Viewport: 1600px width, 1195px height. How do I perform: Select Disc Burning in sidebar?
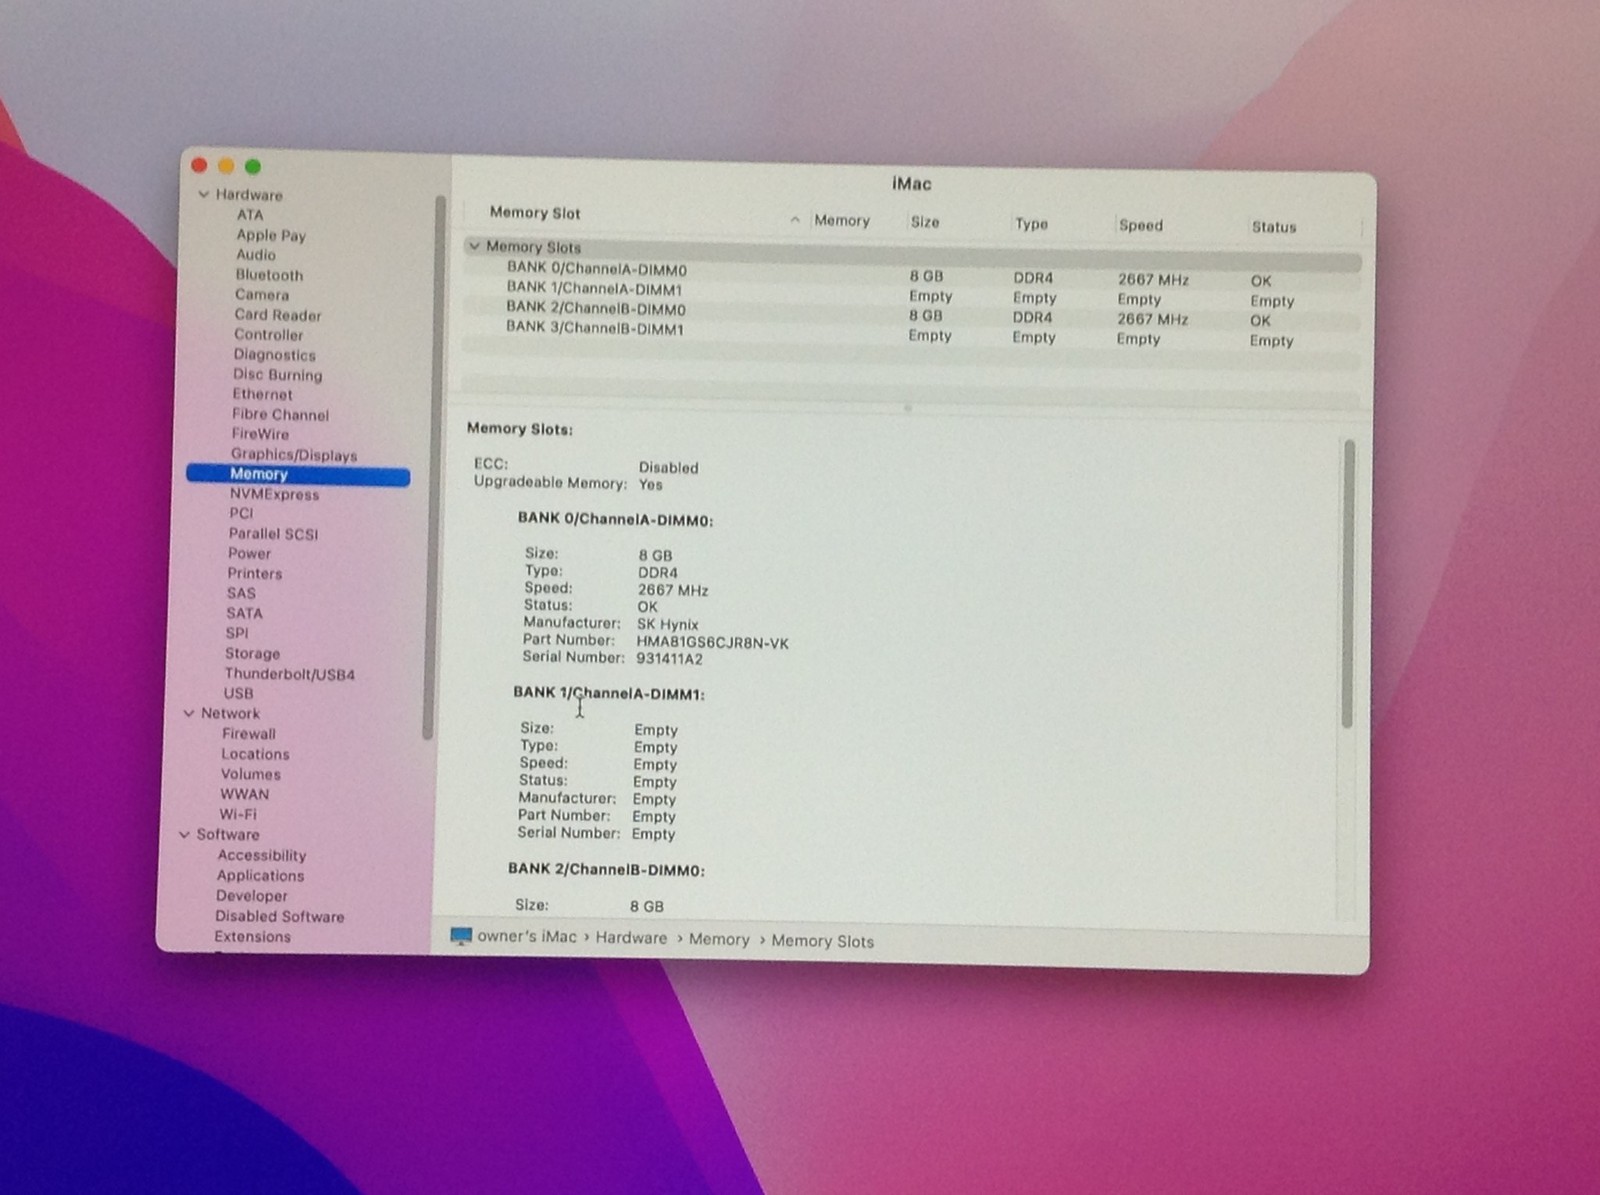pyautogui.click(x=278, y=375)
